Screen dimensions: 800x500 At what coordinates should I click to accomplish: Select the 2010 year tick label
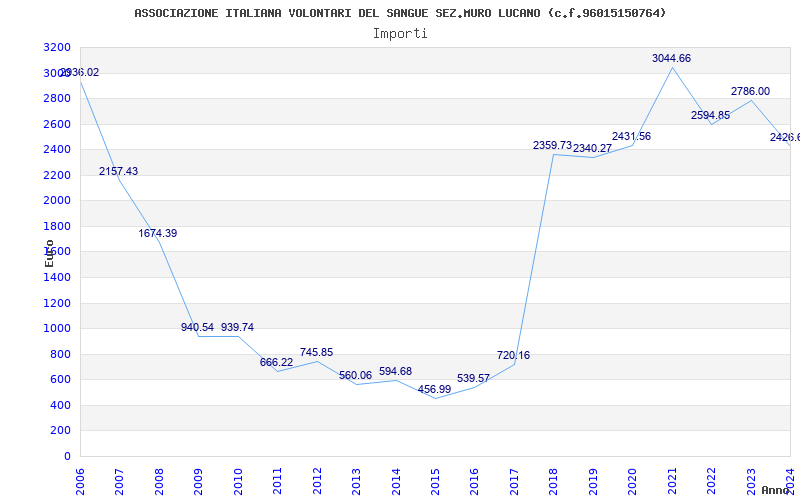pos(238,482)
